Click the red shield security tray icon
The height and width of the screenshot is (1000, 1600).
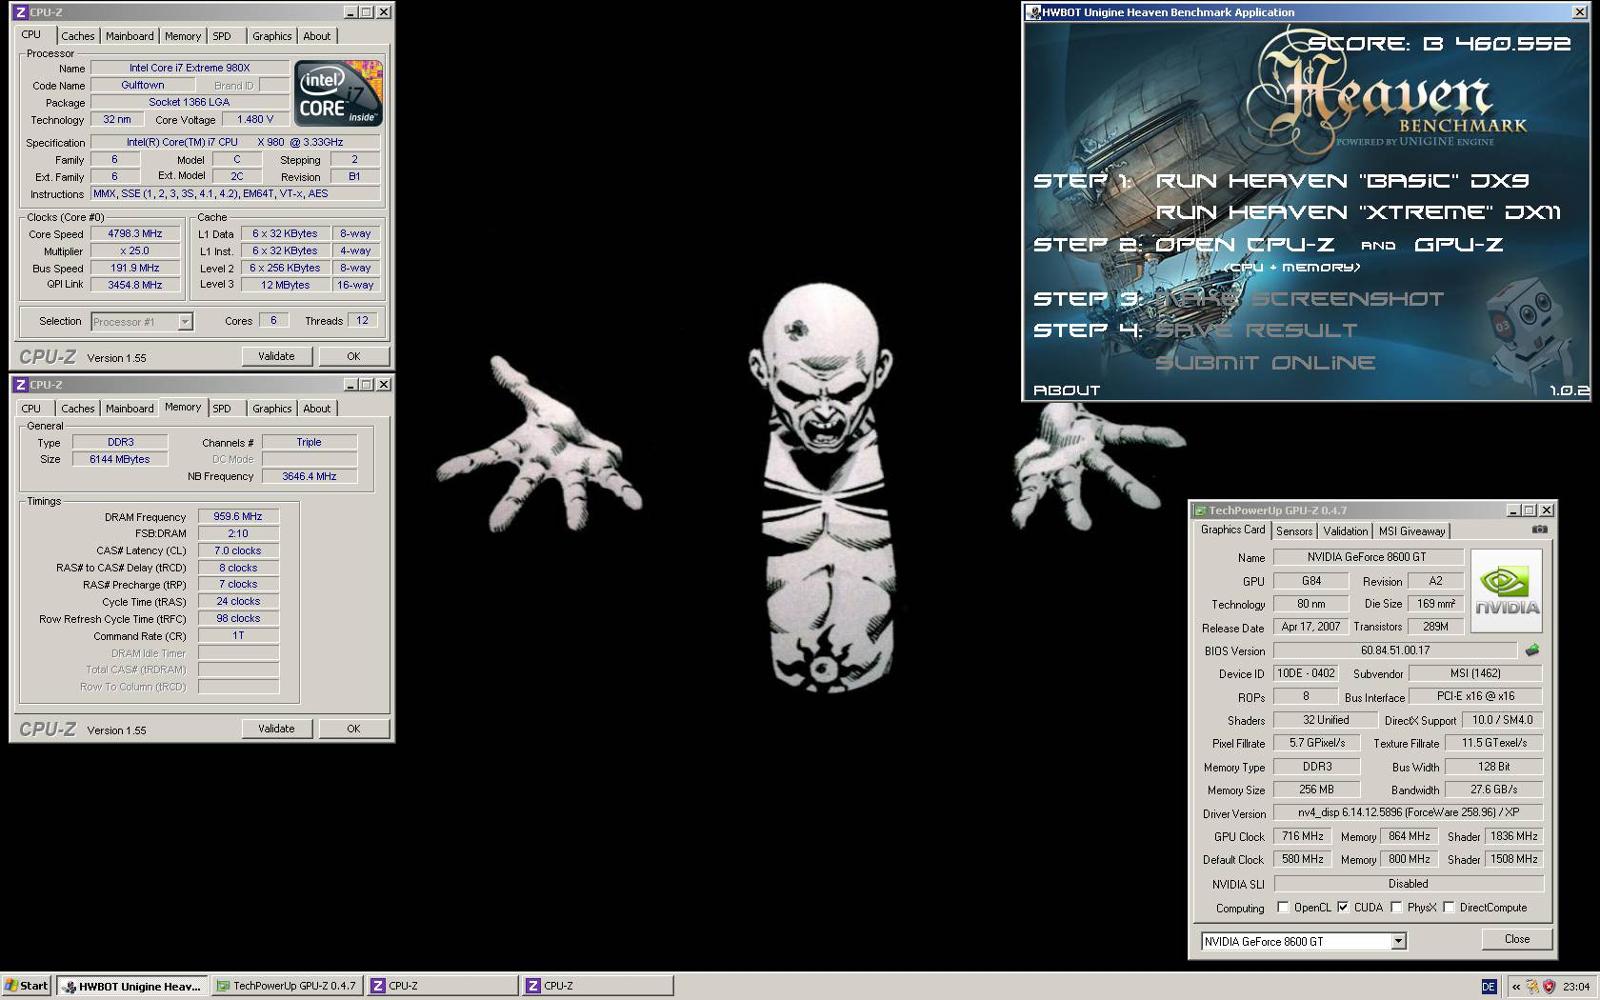[x=1549, y=986]
